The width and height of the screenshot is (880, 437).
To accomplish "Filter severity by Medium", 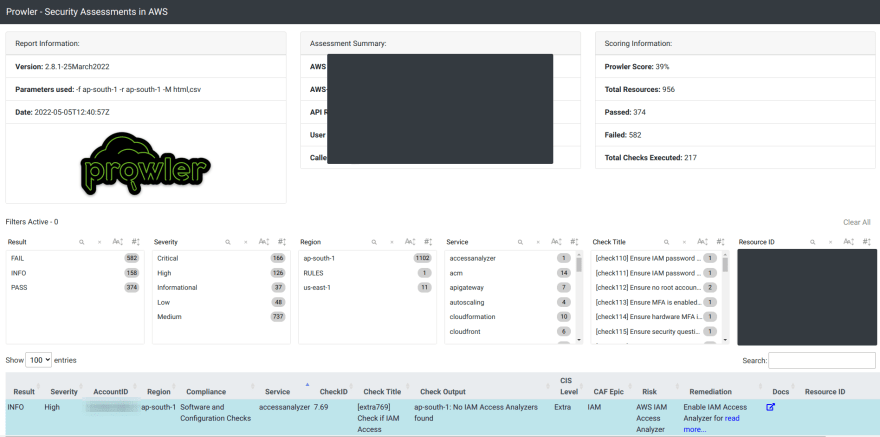I will point(221,317).
